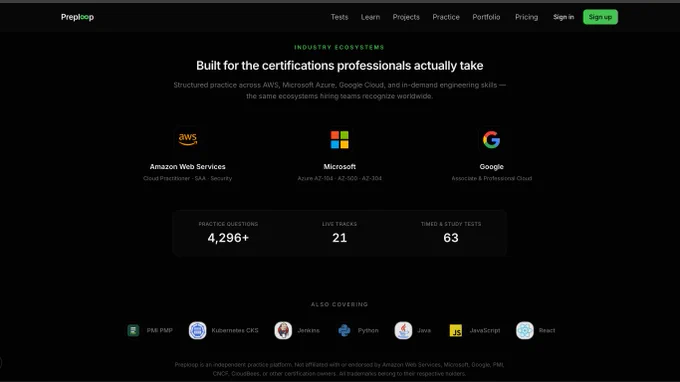
Task: Open the Practice nav link
Action: 446,17
